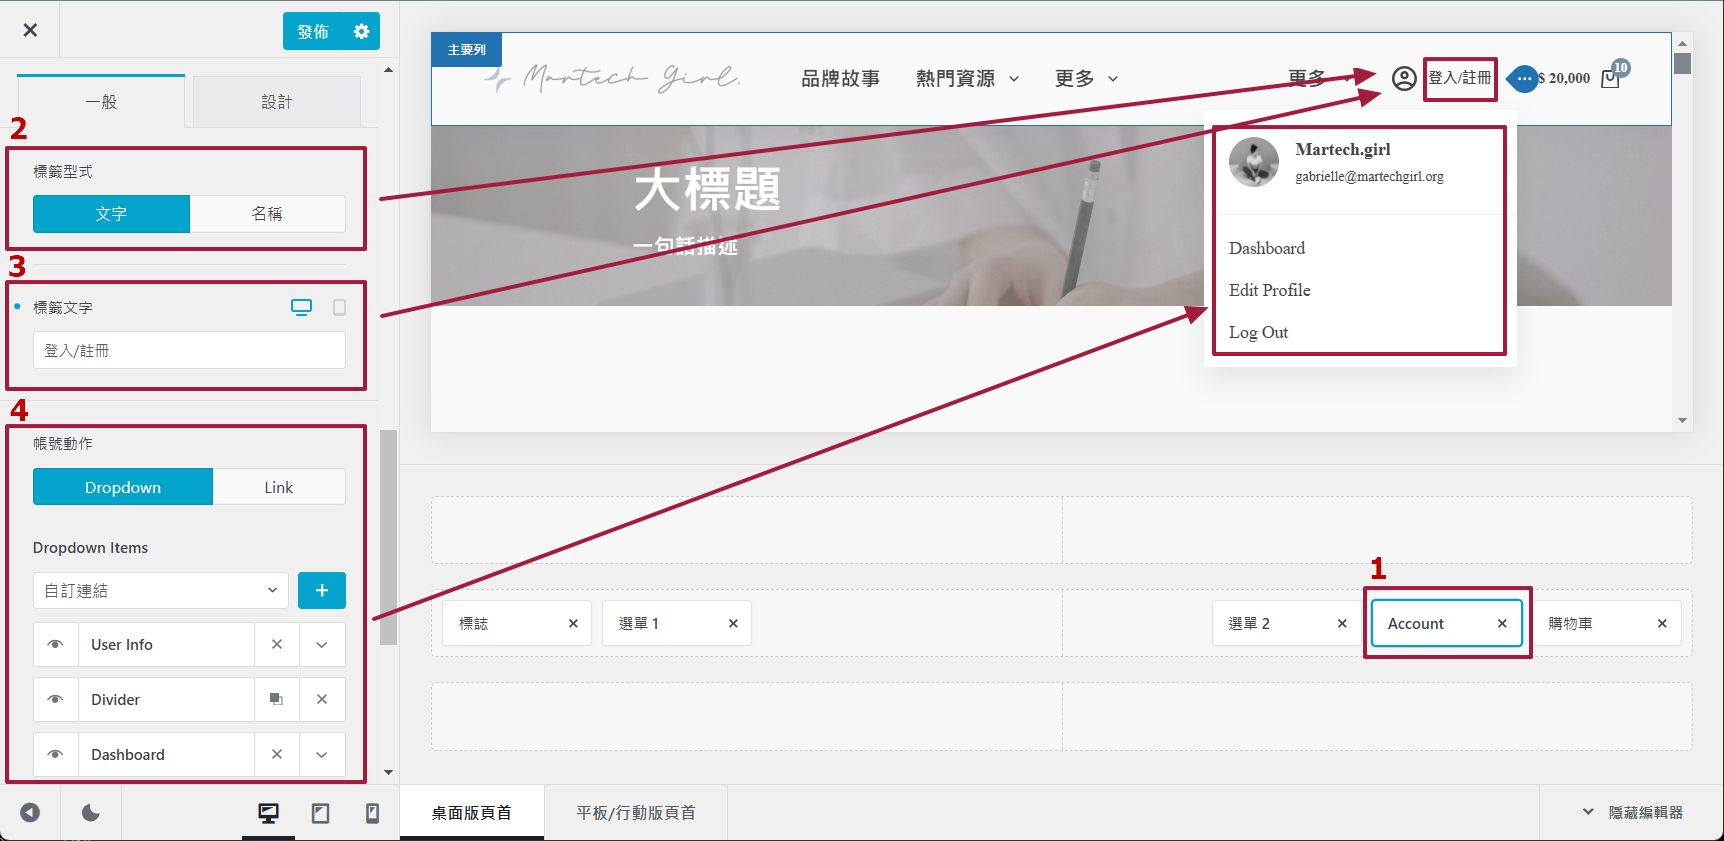1724x841 pixels.
Task: Remove the User Info item
Action: [277, 645]
